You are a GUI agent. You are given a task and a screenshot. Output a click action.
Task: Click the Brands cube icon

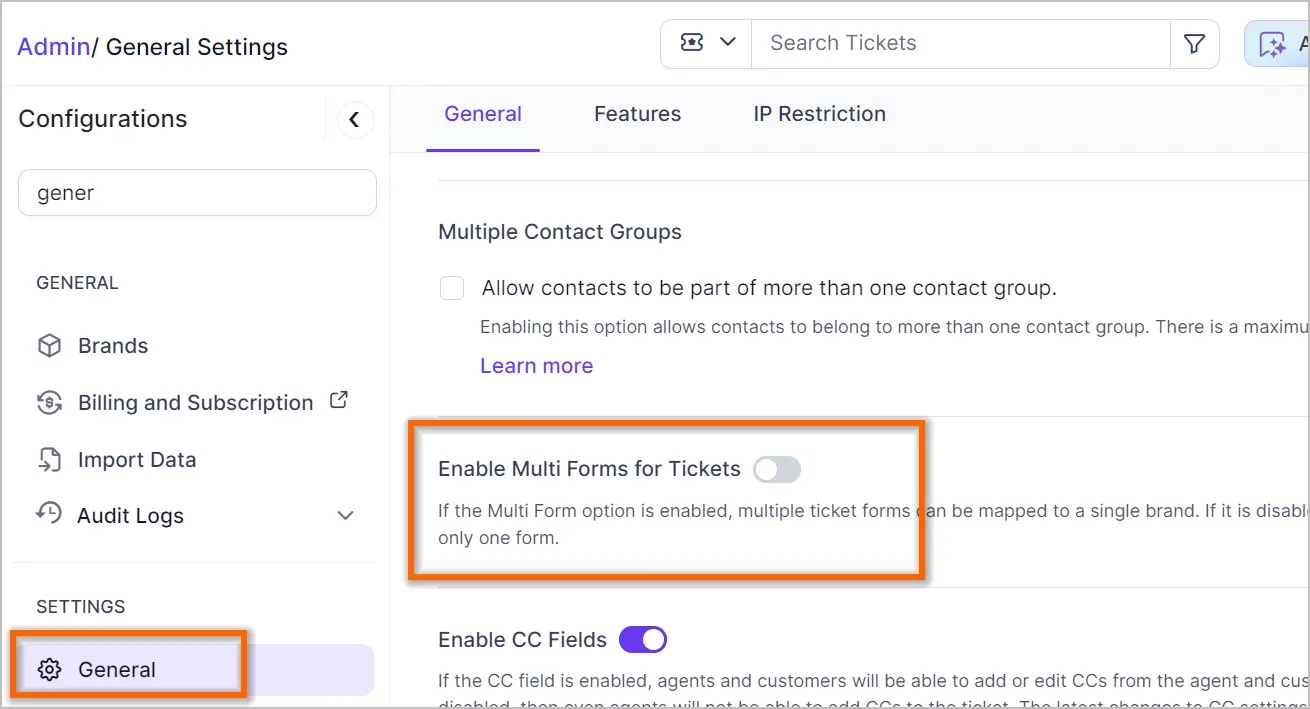[x=49, y=346]
